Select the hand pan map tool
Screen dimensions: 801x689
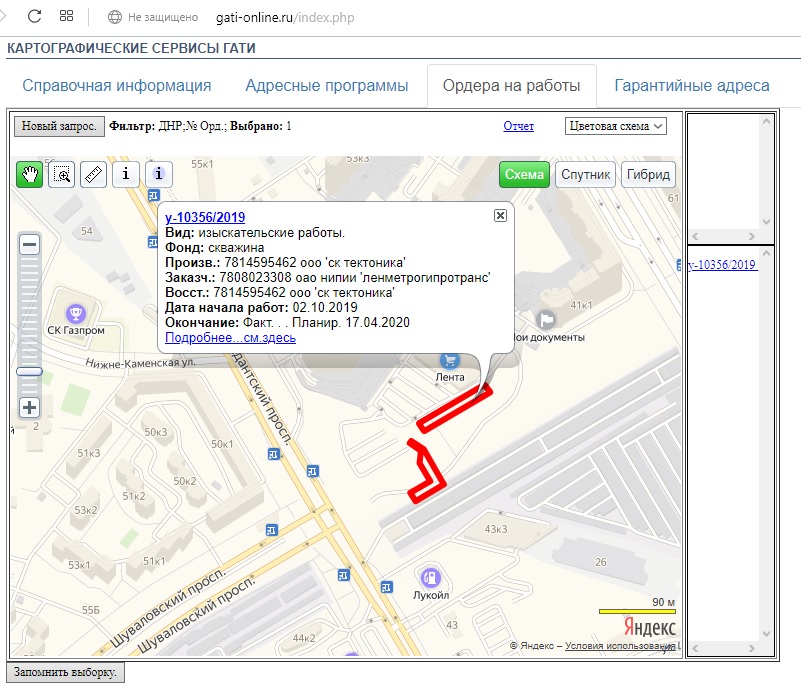[29, 174]
